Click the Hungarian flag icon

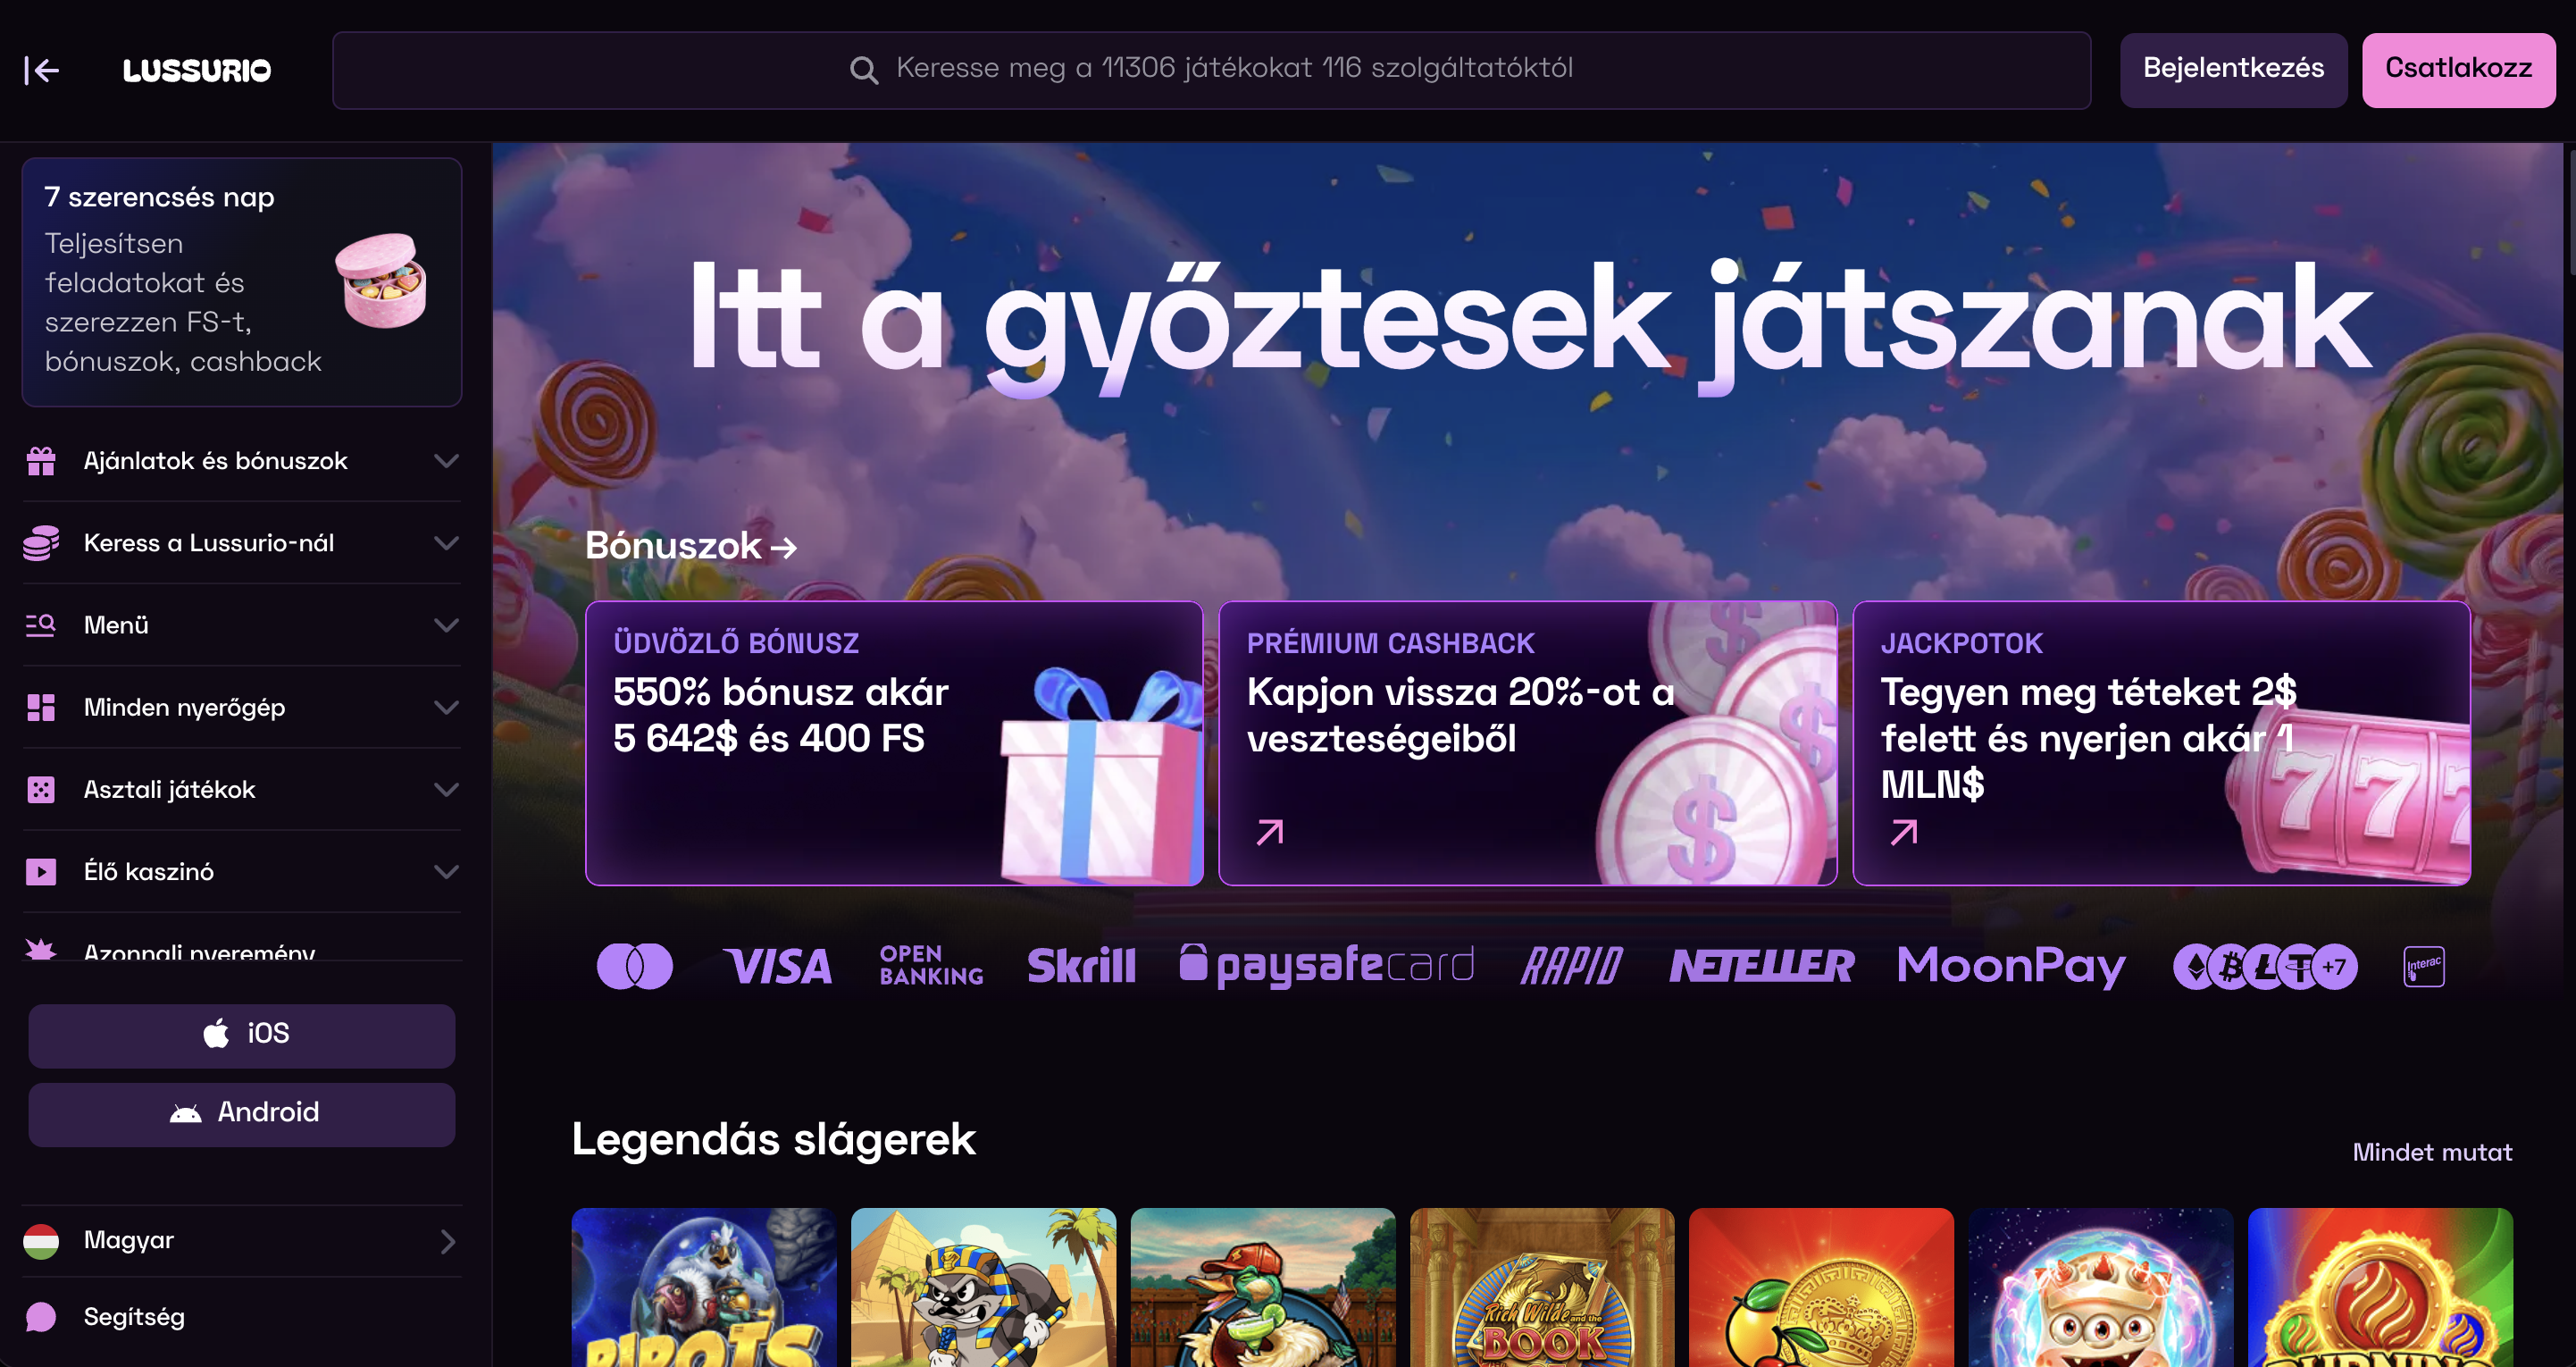pyautogui.click(x=41, y=1241)
